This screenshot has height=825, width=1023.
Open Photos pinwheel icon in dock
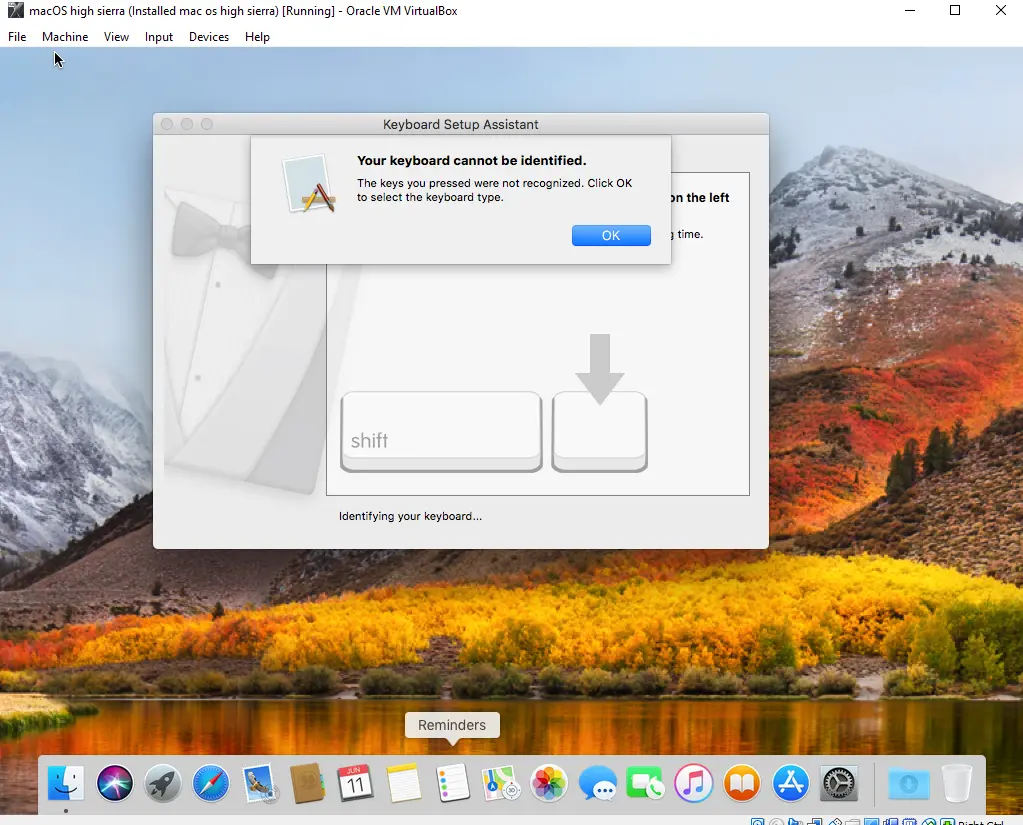point(549,783)
